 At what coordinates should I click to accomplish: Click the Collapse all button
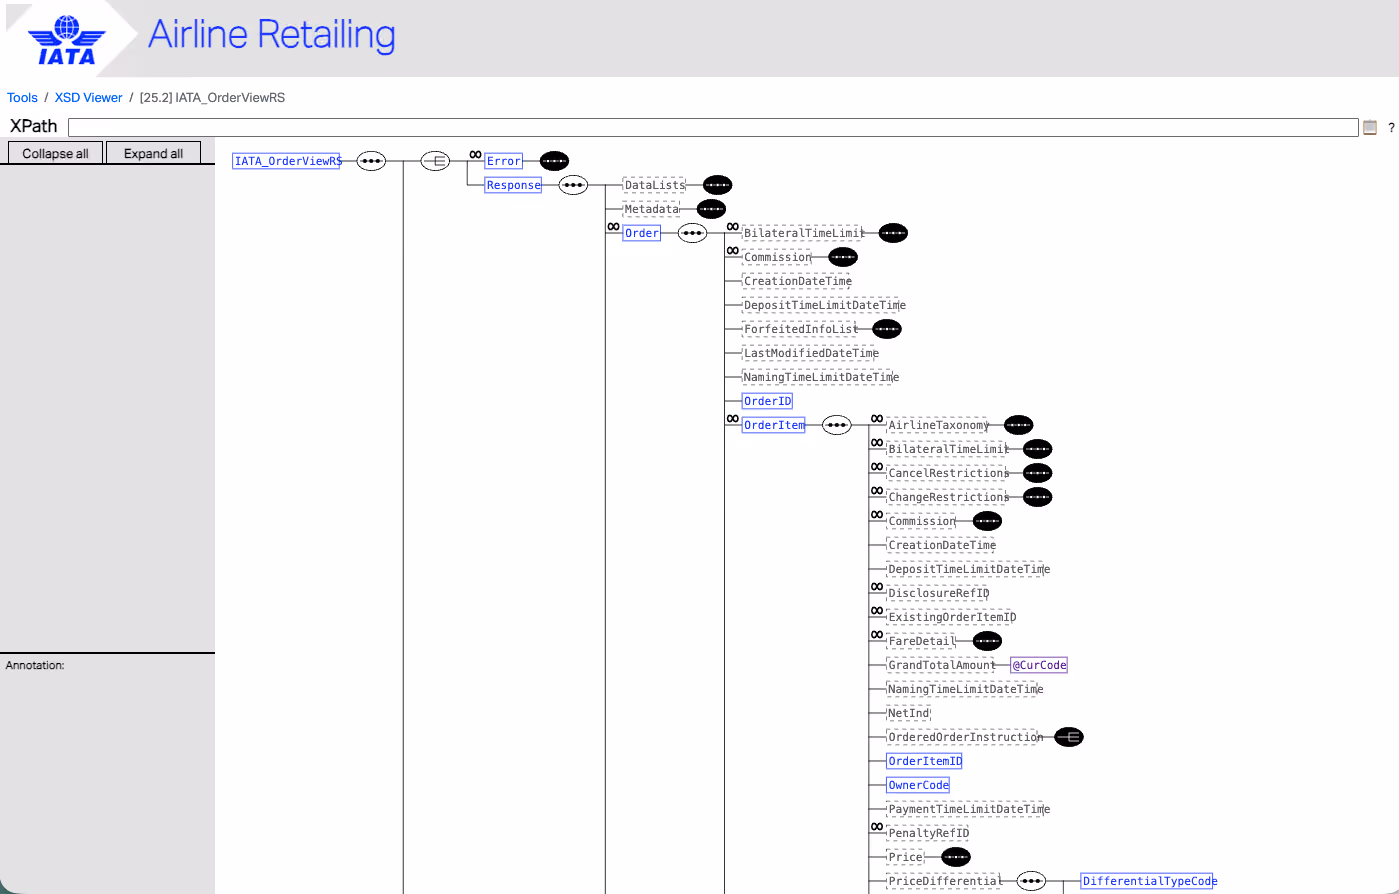coord(55,153)
